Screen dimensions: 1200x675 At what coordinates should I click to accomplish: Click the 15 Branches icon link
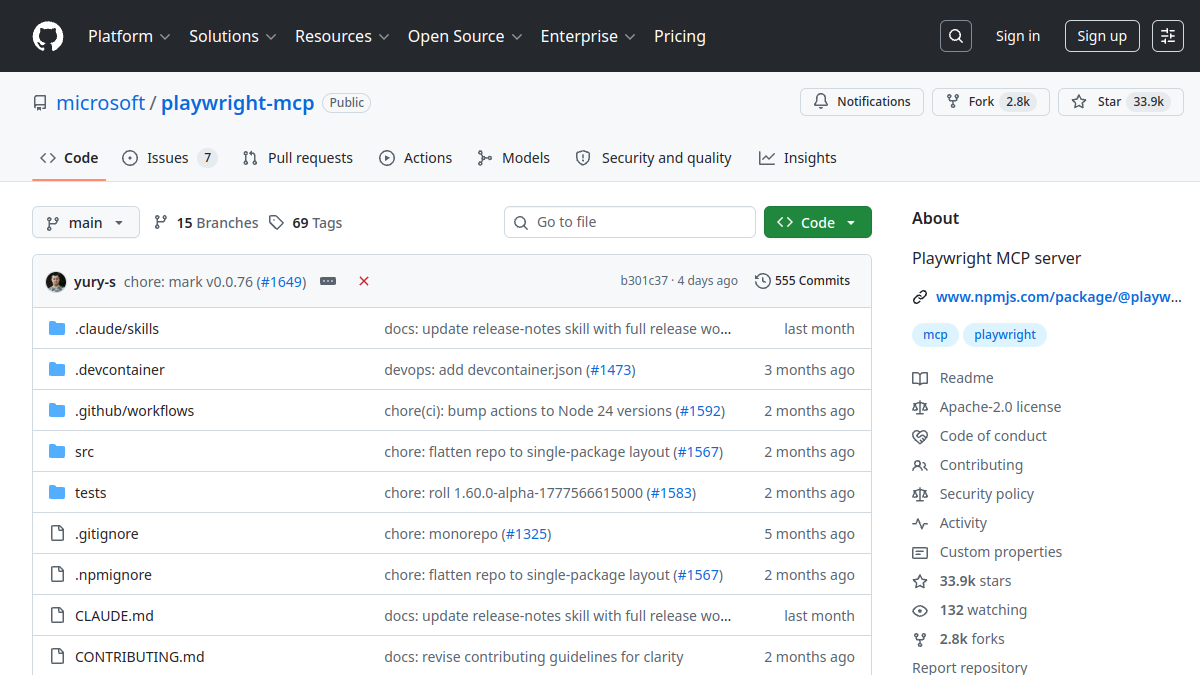(x=205, y=223)
